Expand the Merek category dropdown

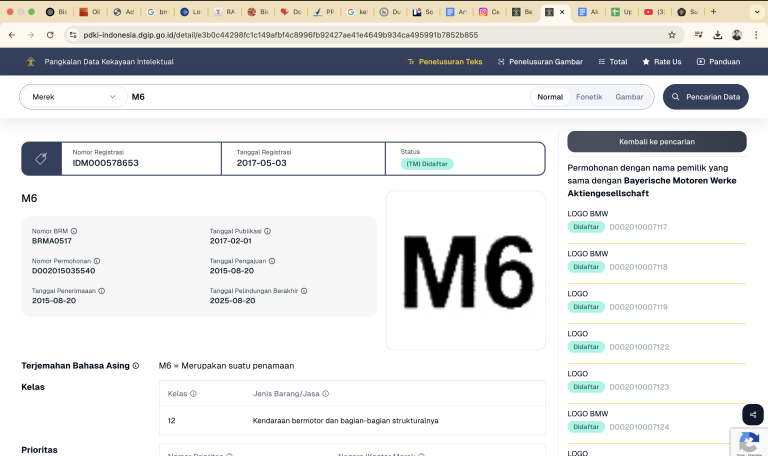pyautogui.click(x=73, y=97)
